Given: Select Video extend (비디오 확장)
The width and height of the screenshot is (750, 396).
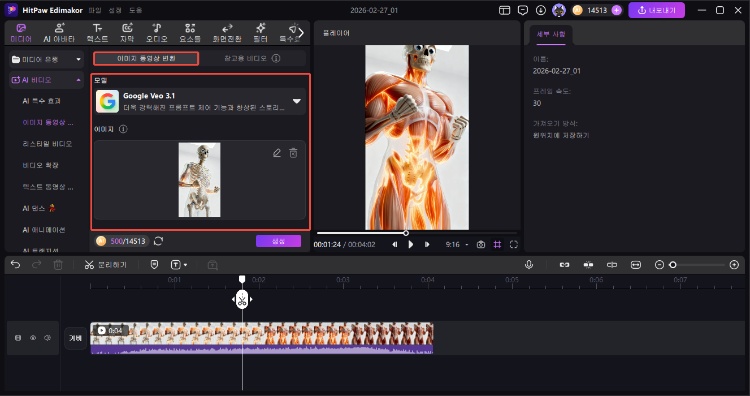Looking at the screenshot, I should click(40, 165).
